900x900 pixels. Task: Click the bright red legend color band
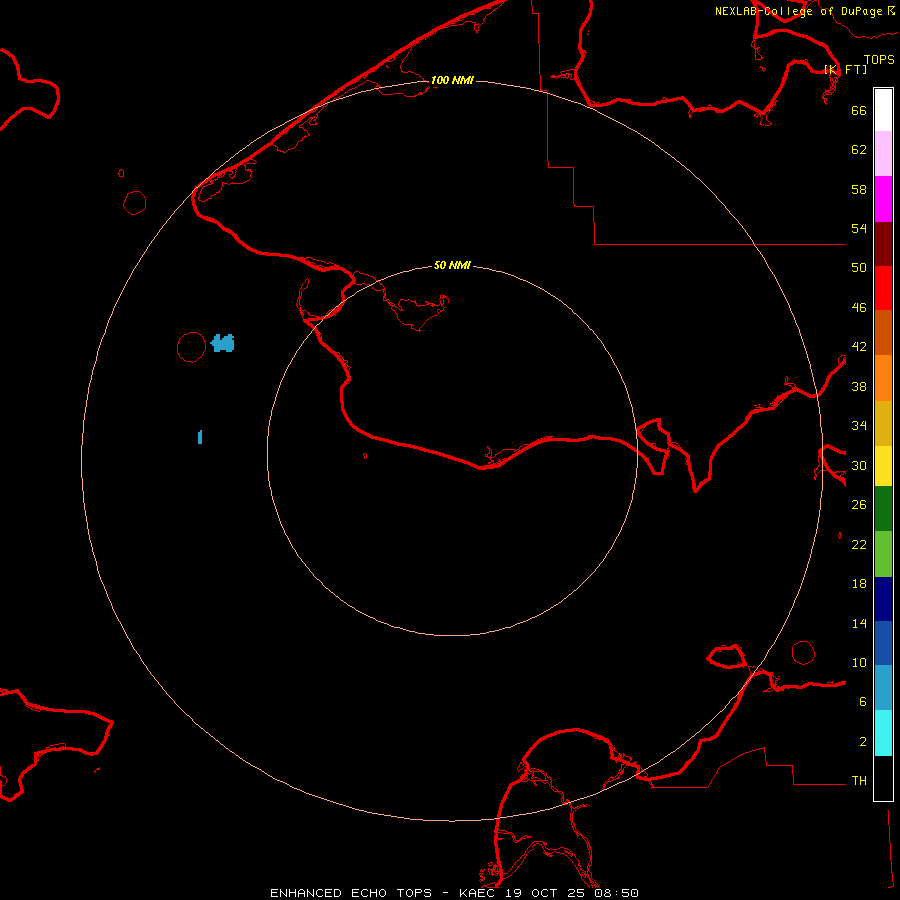pos(883,288)
